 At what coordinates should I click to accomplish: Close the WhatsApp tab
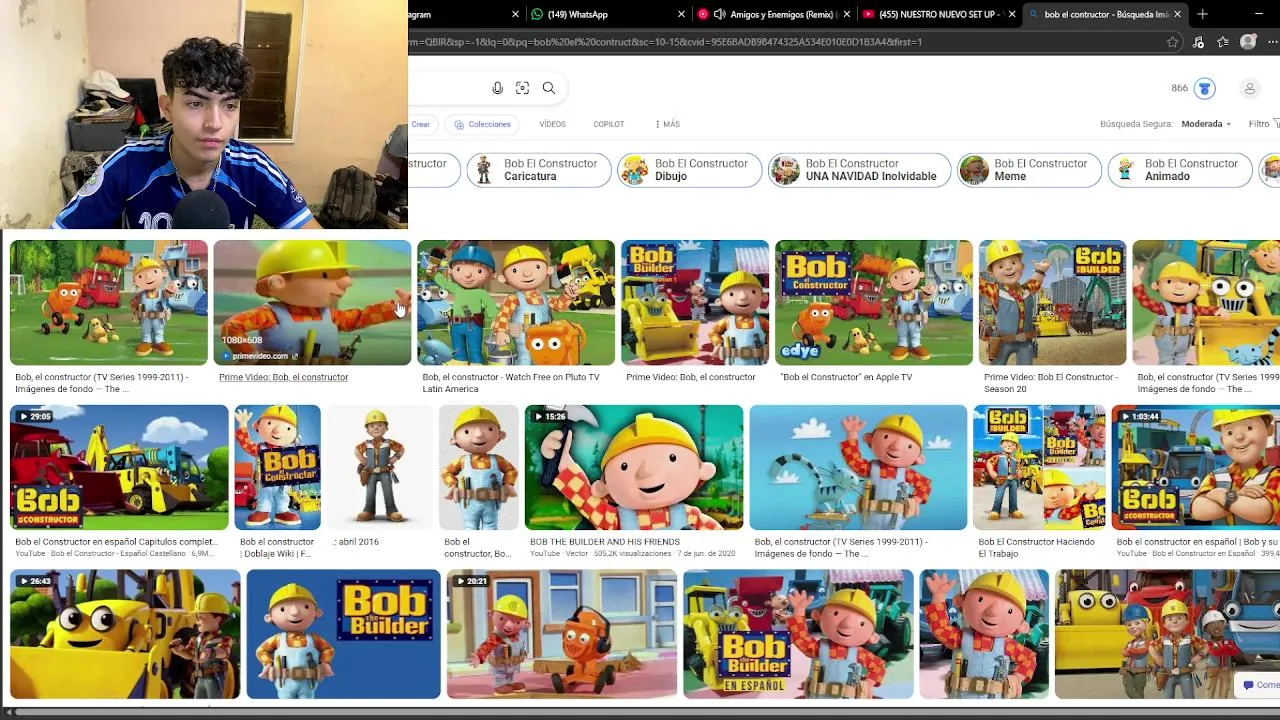682,14
